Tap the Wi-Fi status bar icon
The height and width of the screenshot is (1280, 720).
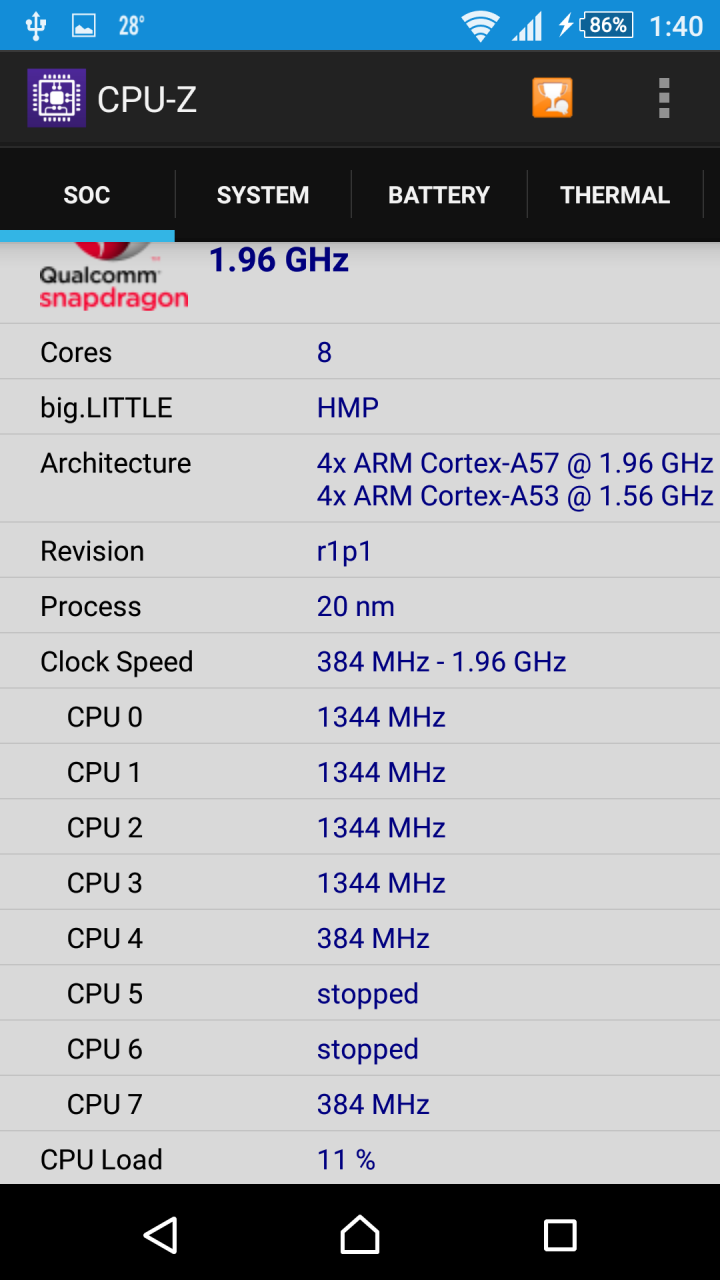480,26
